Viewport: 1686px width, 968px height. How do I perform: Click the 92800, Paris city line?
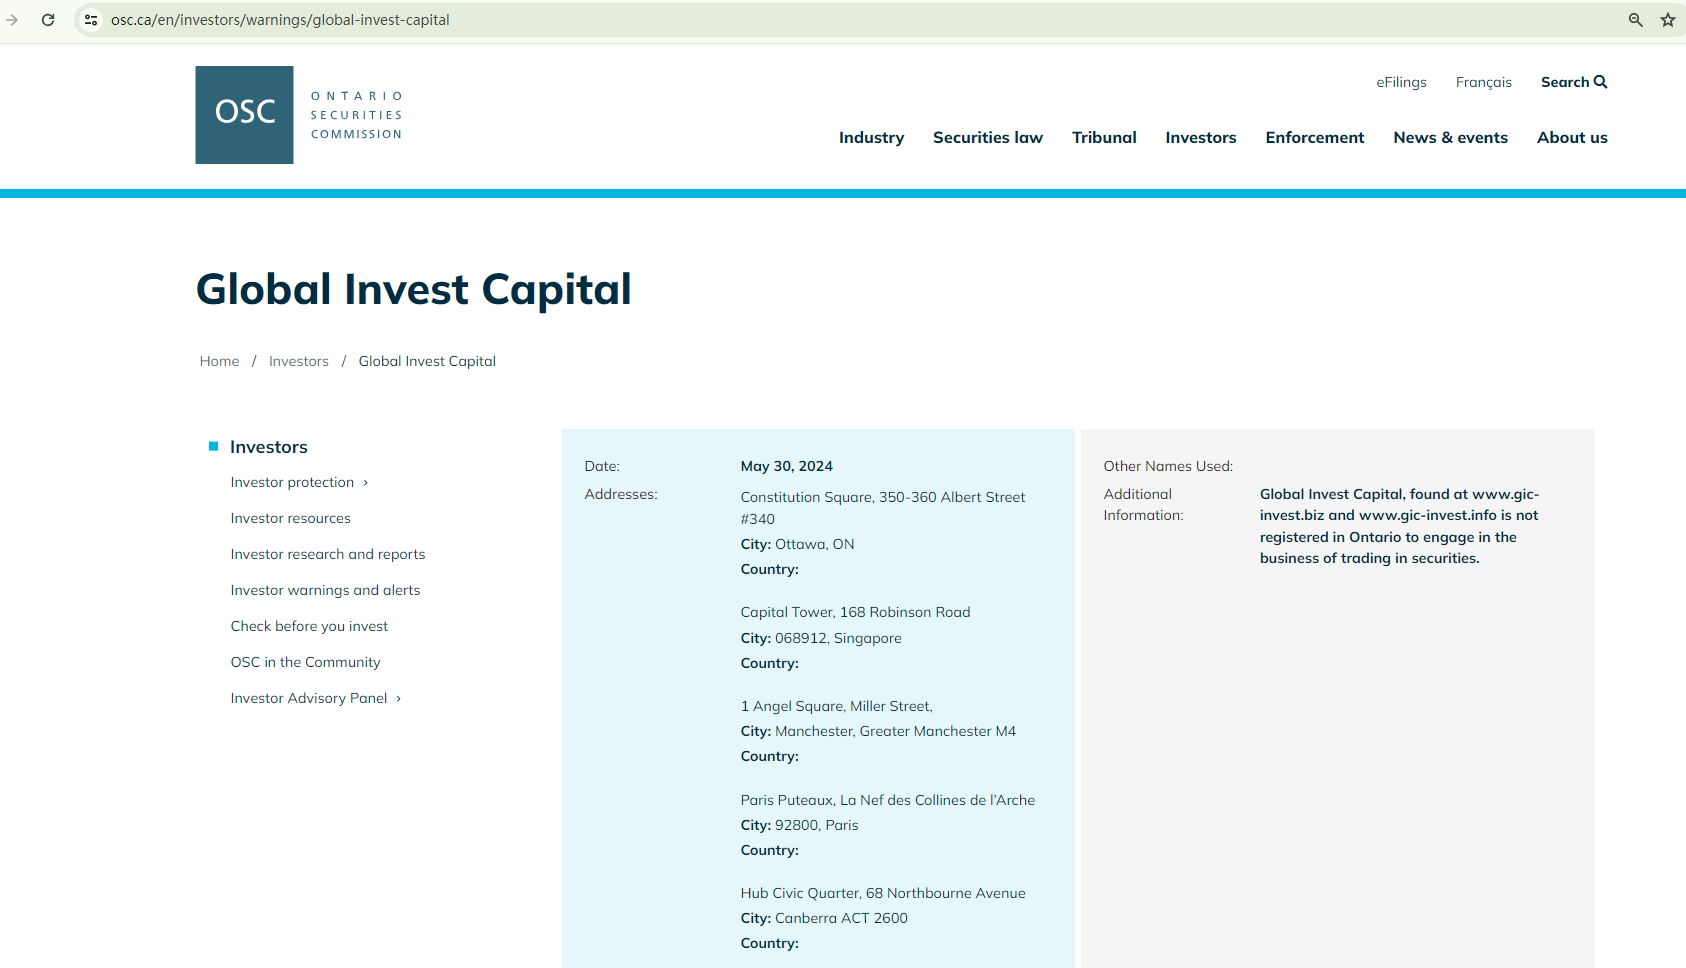(799, 825)
